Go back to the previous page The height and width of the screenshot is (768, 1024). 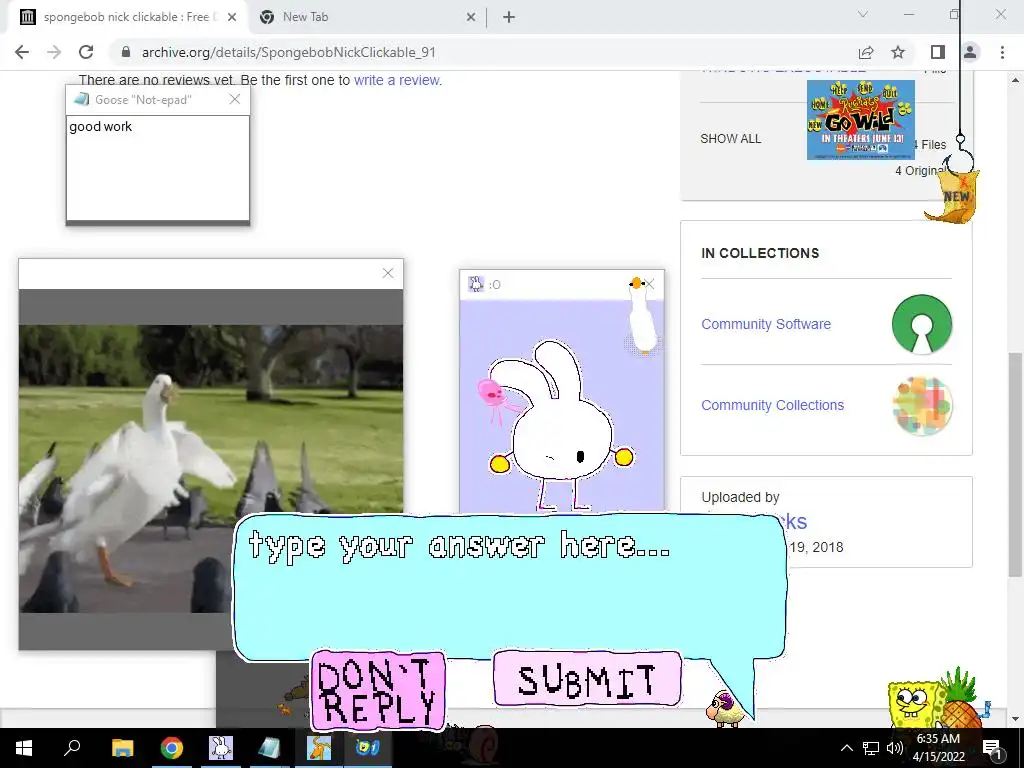[22, 52]
